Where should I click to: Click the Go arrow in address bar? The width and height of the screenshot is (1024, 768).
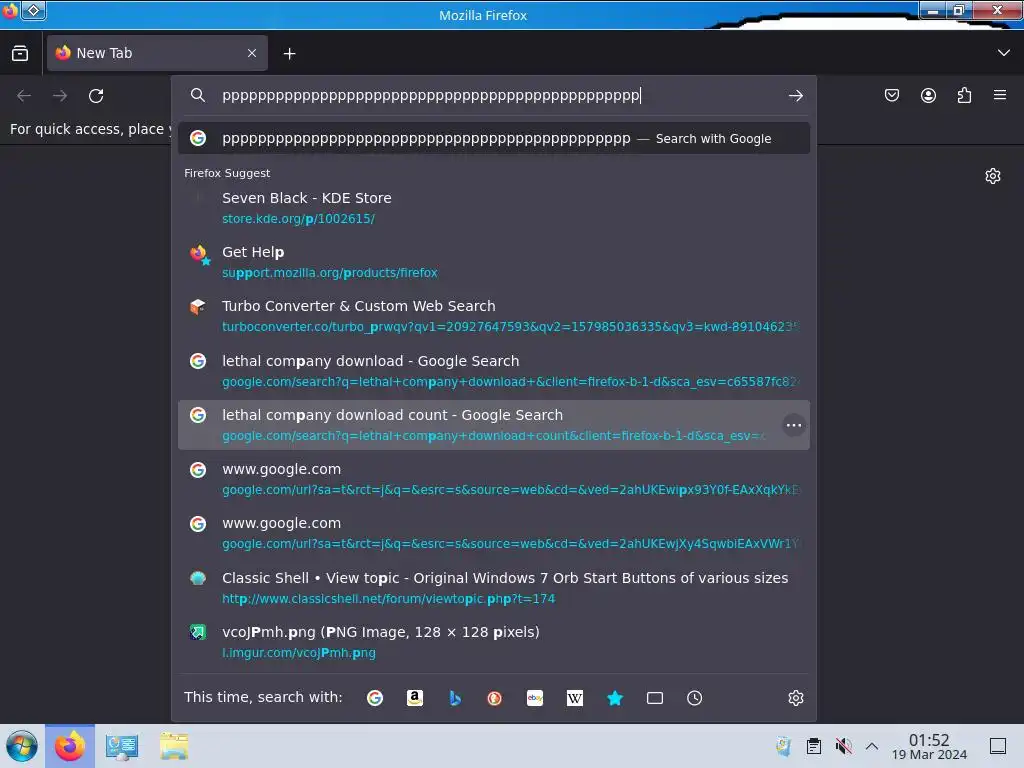tap(795, 95)
